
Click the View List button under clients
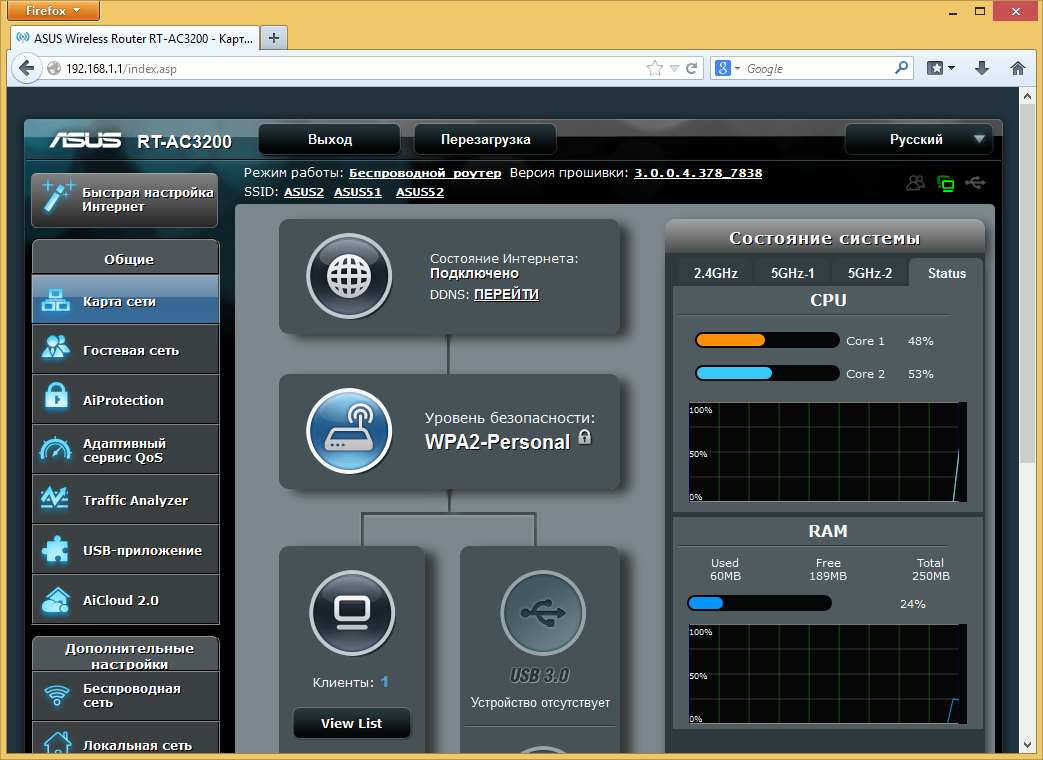pos(352,723)
